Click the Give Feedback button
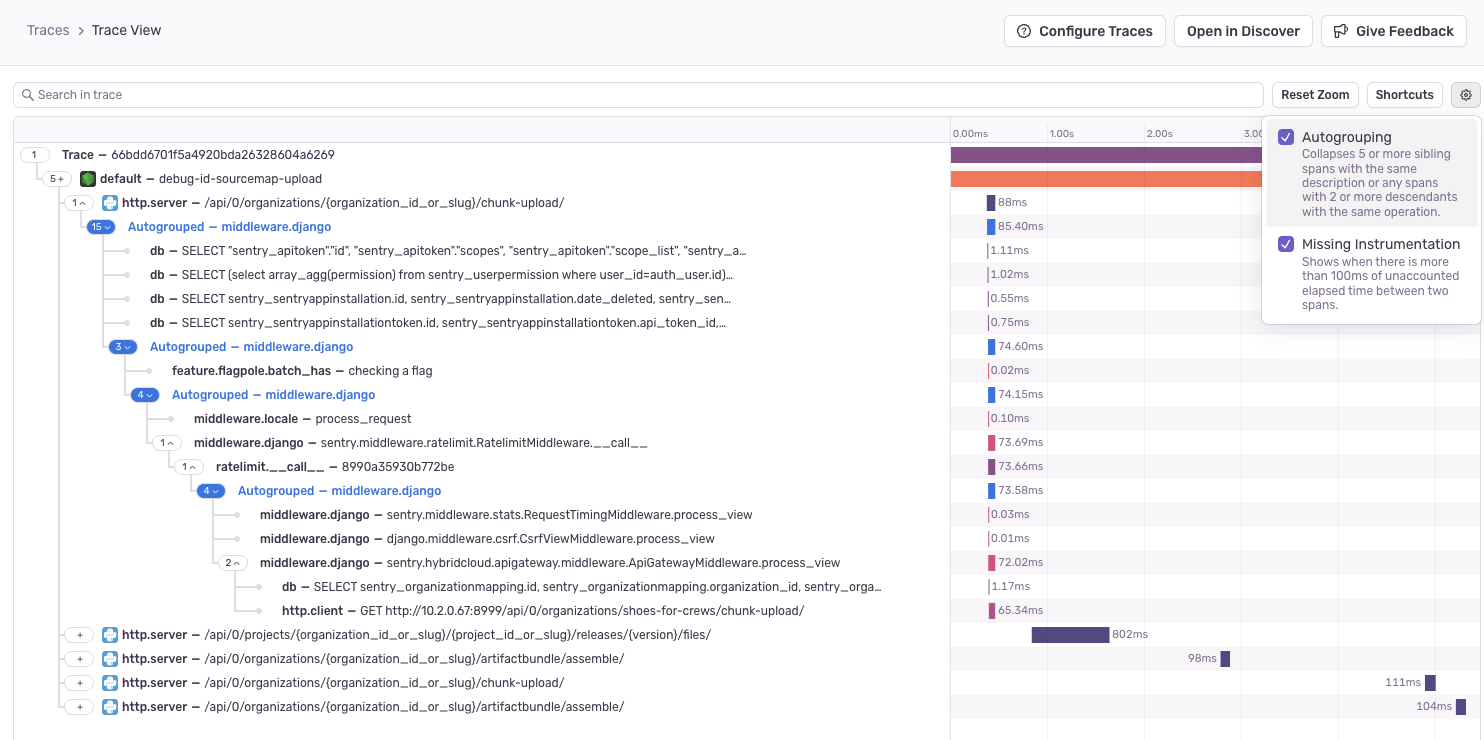The height and width of the screenshot is (740, 1484). [x=1394, y=31]
